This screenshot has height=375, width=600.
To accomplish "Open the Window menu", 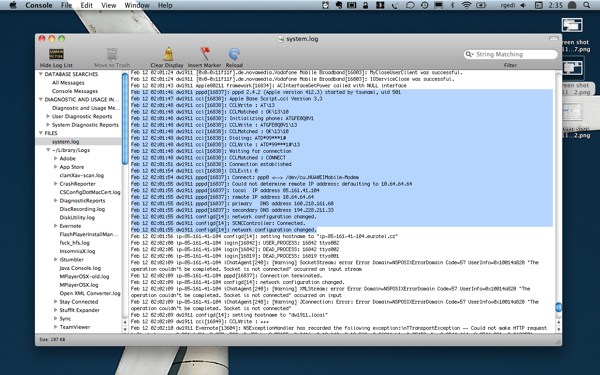I will [x=137, y=5].
